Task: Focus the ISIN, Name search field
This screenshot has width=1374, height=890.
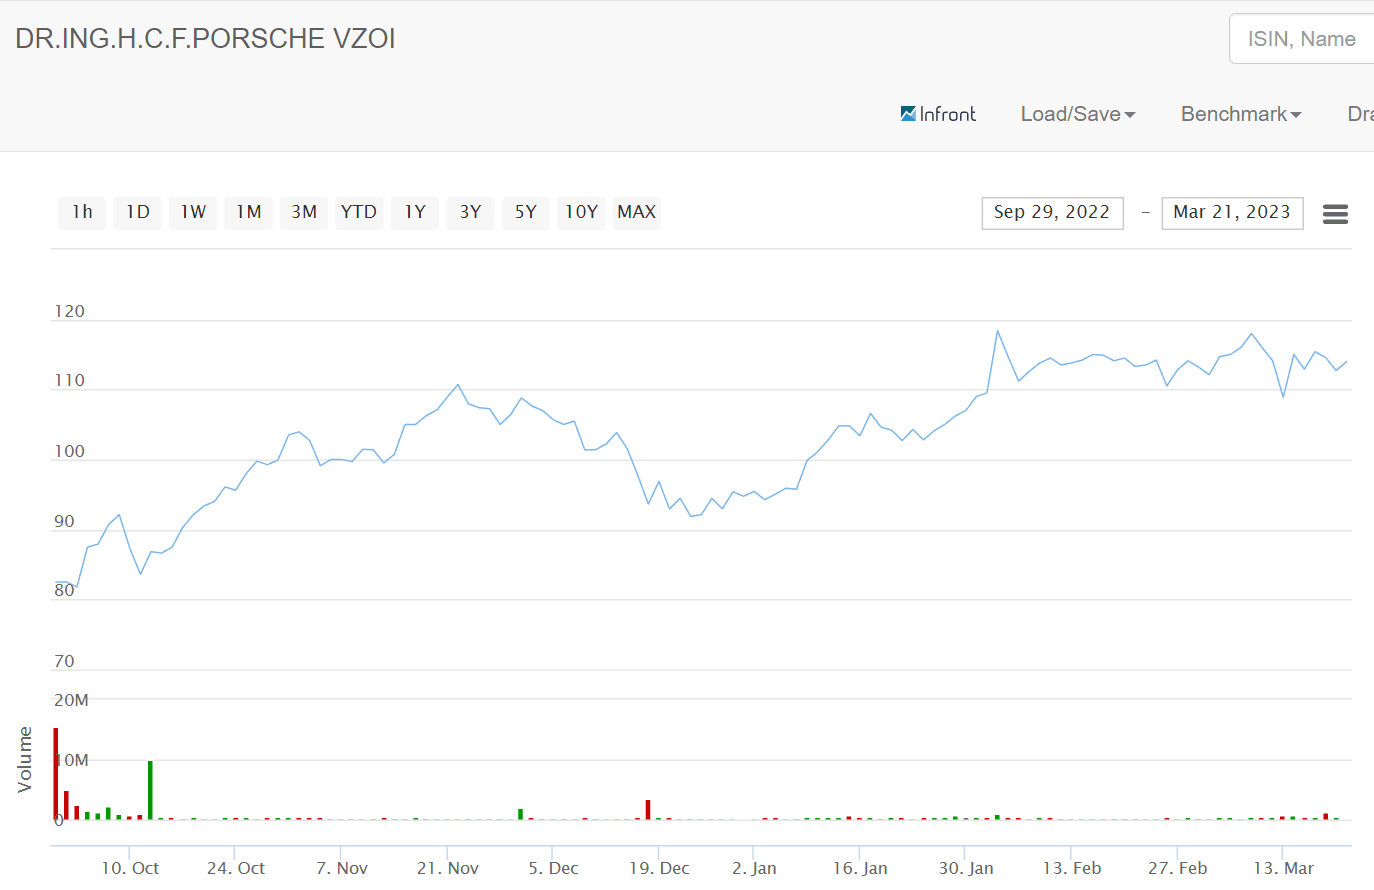Action: click(x=1301, y=39)
